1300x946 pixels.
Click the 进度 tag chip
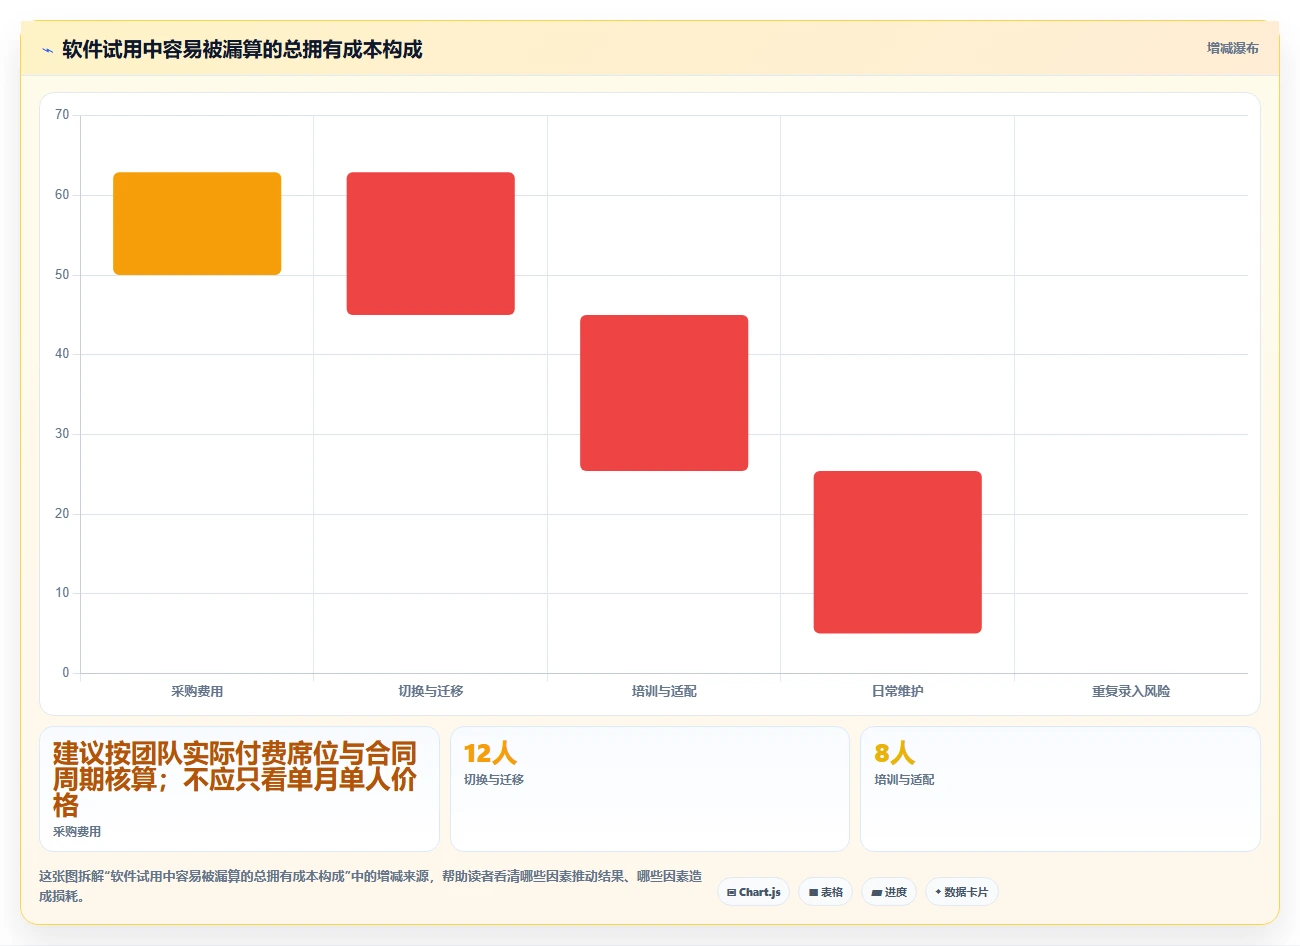(889, 892)
